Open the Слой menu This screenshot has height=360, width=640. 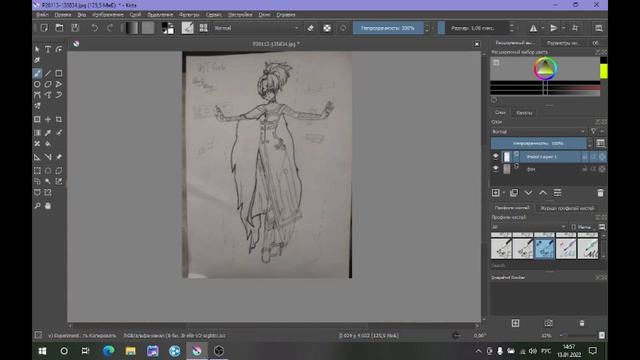135,14
